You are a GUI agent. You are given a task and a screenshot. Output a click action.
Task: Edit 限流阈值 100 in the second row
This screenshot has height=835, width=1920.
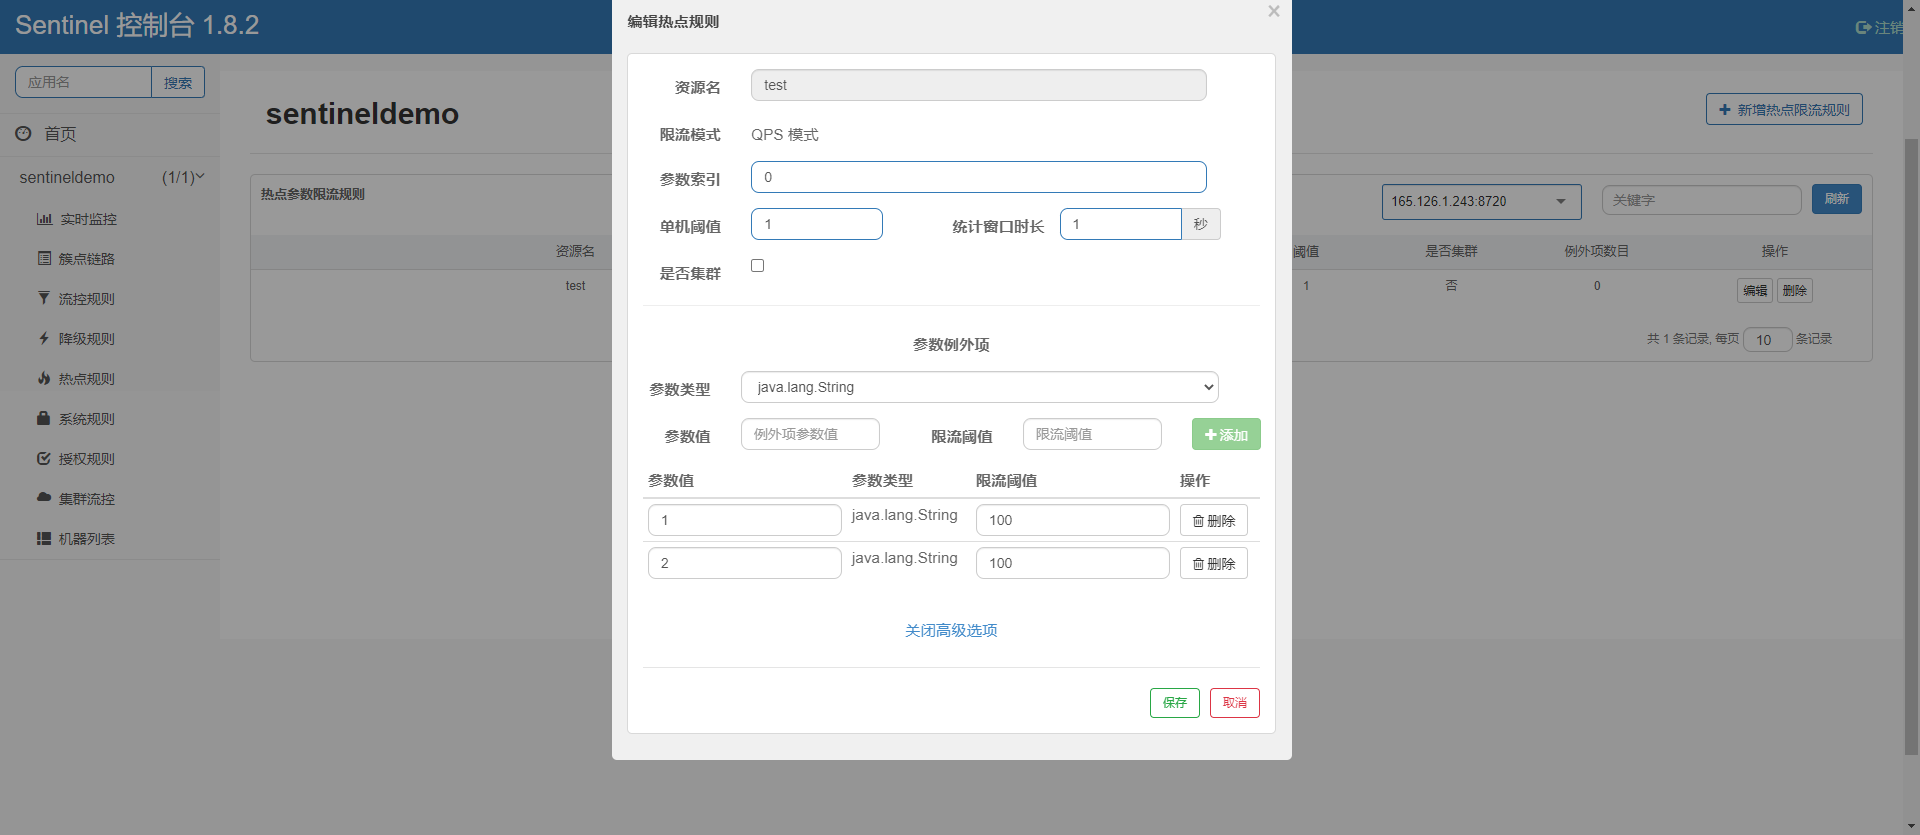[x=1073, y=563]
